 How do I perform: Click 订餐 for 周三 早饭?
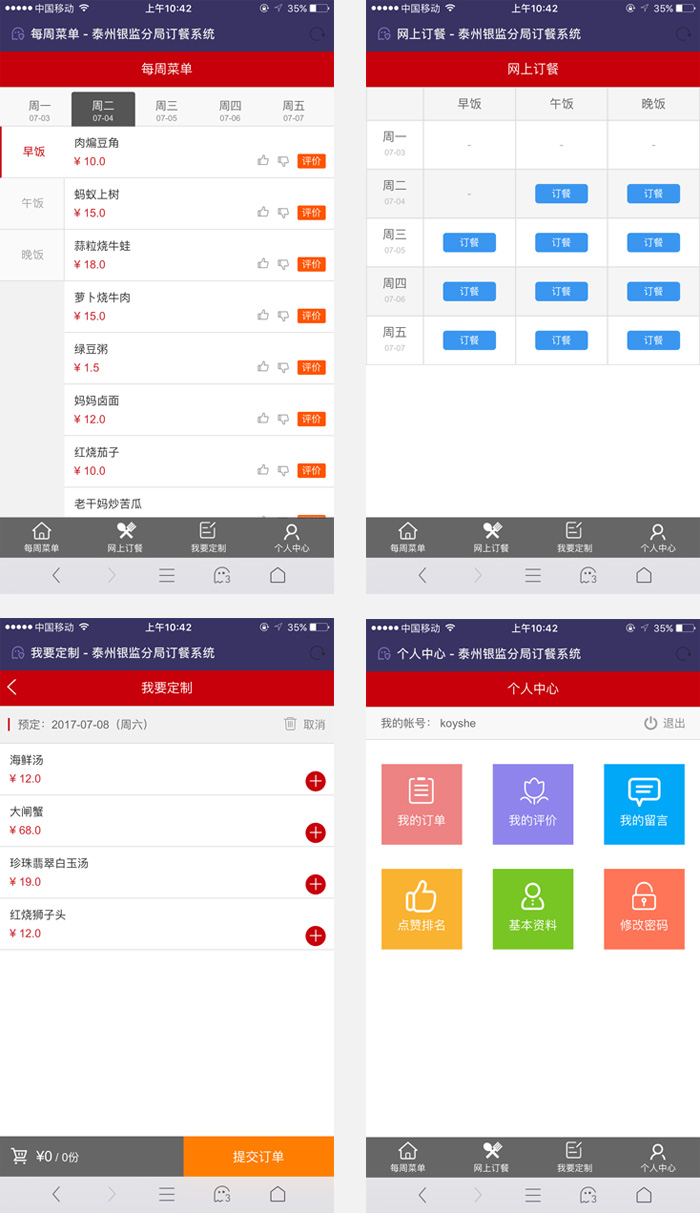click(469, 243)
